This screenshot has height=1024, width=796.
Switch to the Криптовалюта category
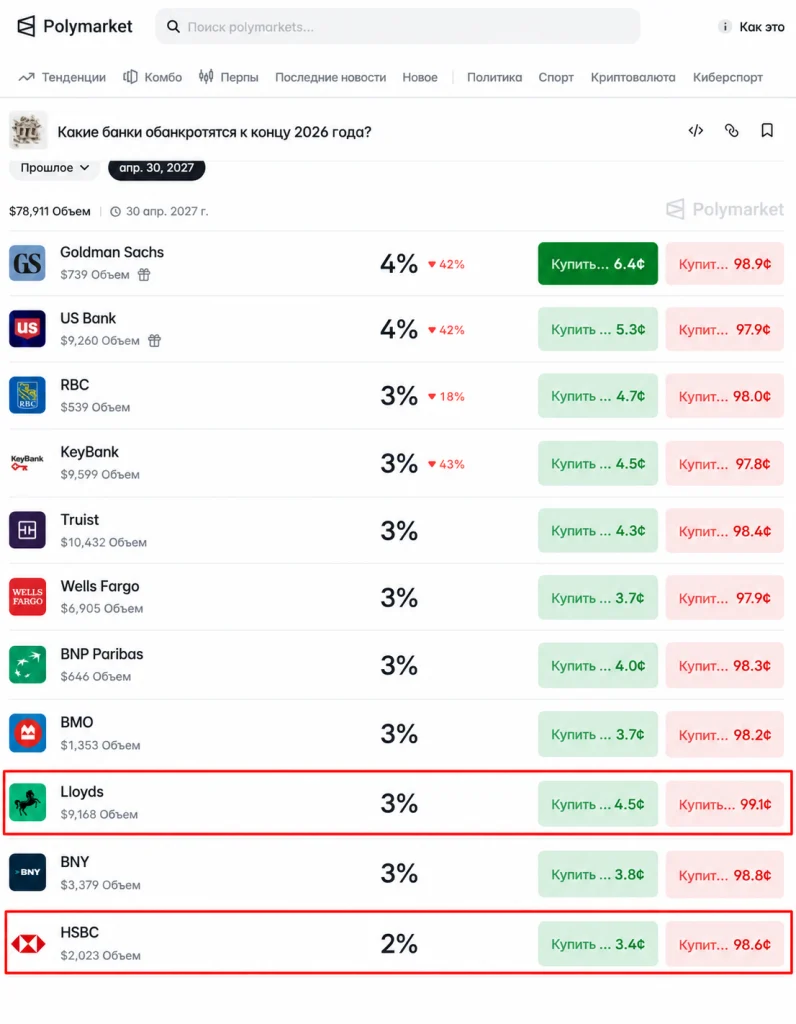[x=633, y=77]
